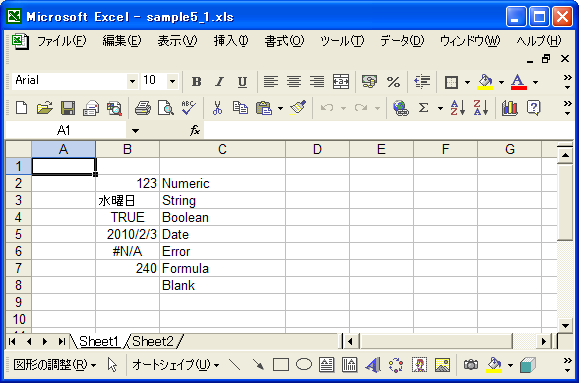
Task: Toggle underline formatting
Action: click(x=242, y=82)
